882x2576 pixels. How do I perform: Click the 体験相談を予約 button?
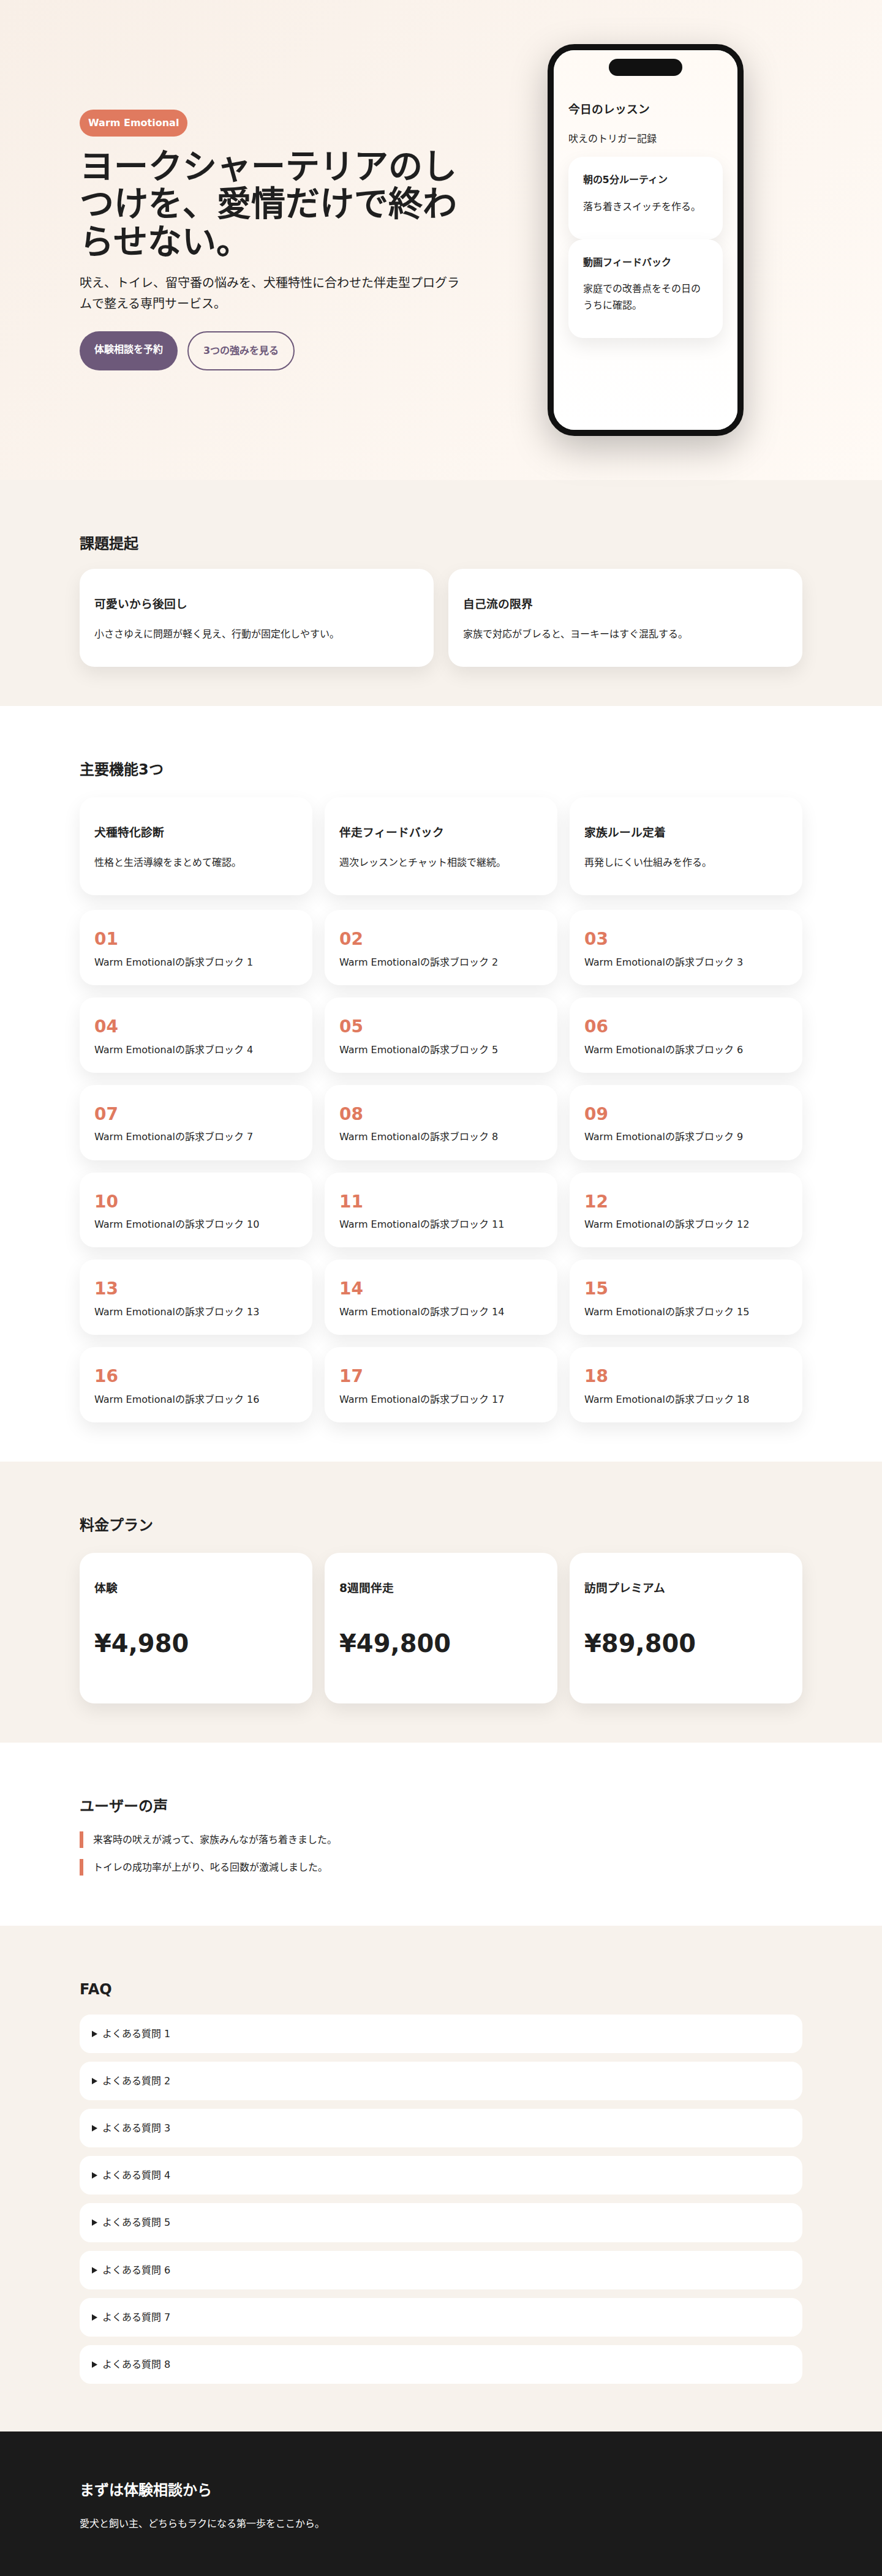tap(128, 350)
